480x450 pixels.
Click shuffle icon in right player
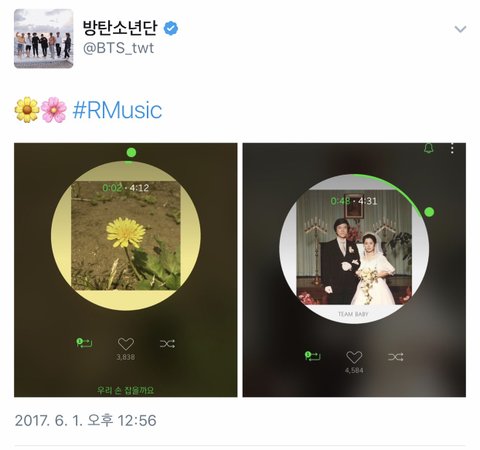tap(395, 357)
